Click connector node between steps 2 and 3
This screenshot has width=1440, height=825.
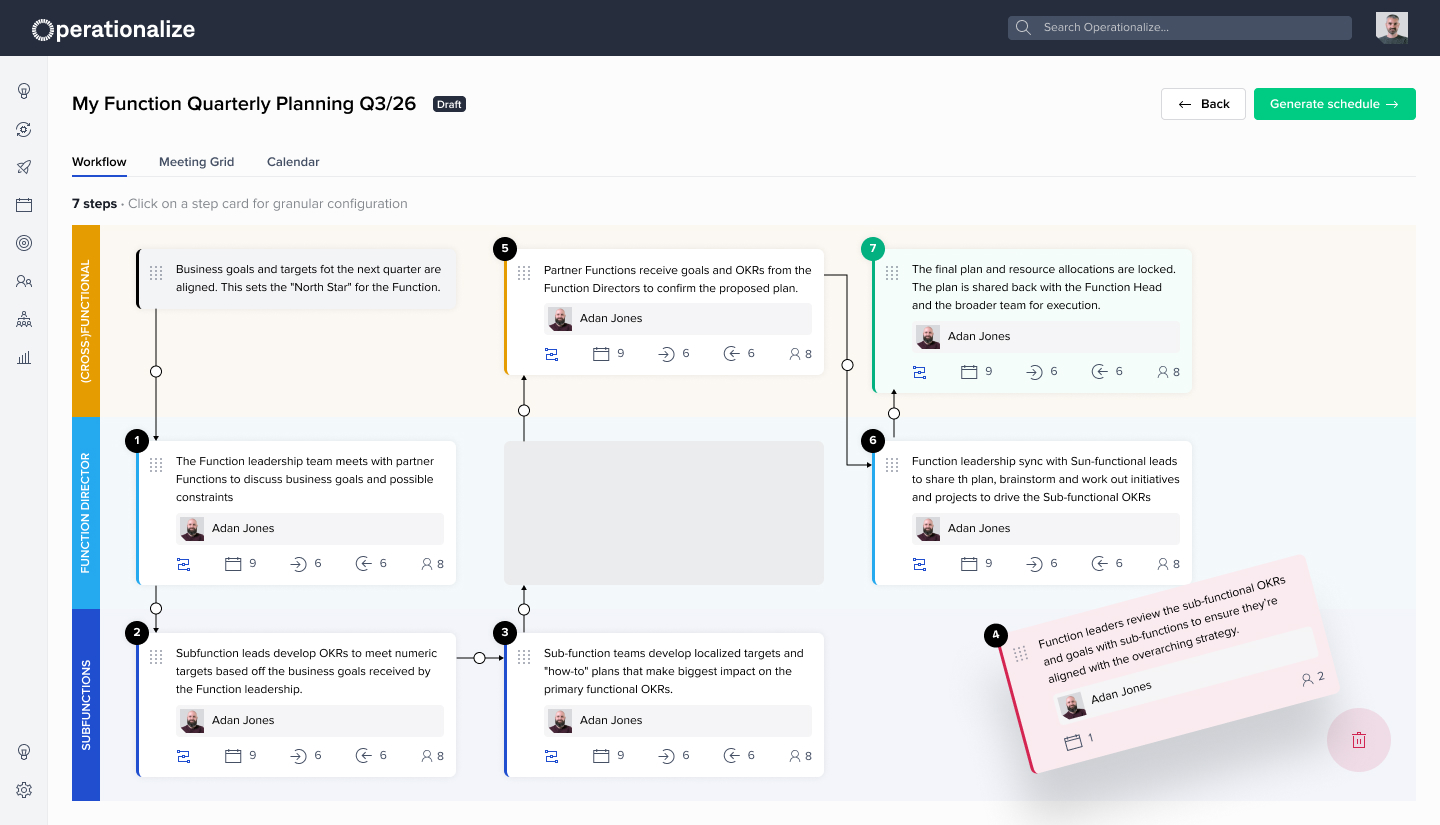[479, 657]
